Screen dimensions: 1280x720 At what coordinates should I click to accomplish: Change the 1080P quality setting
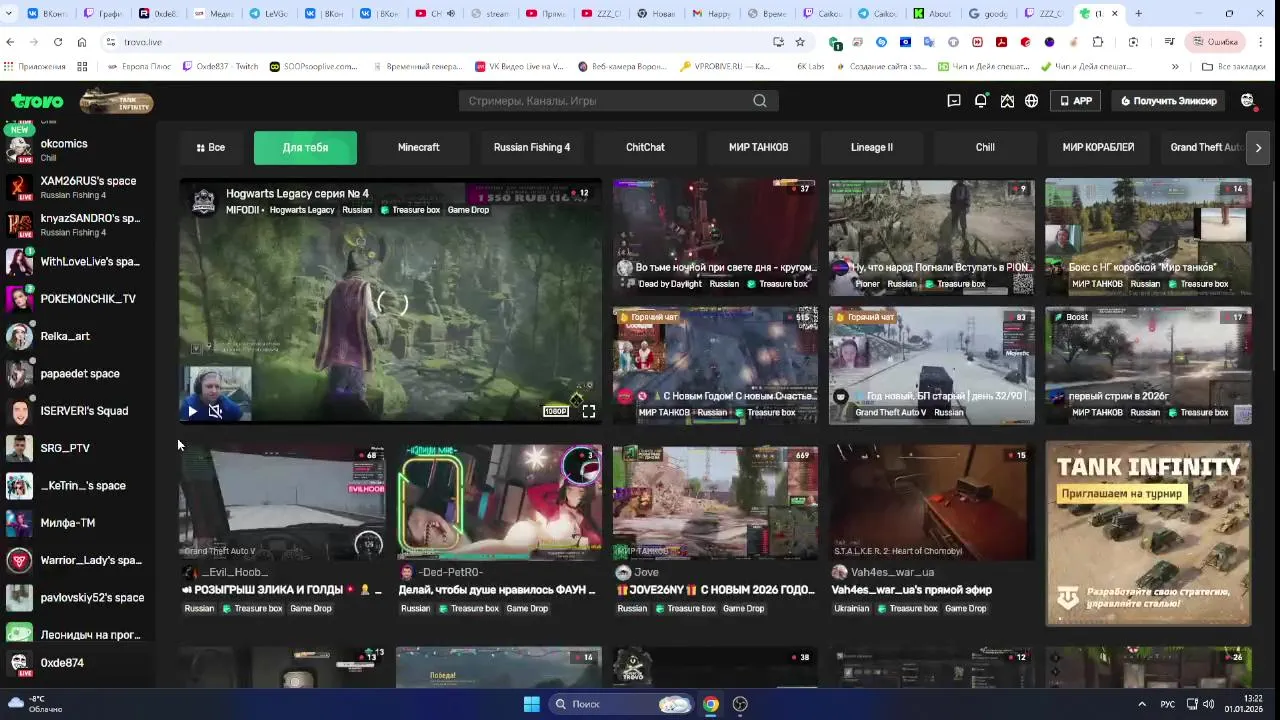(555, 411)
